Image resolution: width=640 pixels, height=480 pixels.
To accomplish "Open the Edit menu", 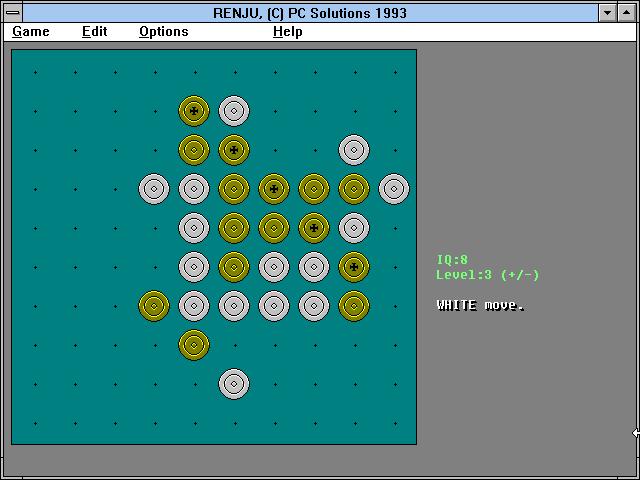I will (x=94, y=31).
